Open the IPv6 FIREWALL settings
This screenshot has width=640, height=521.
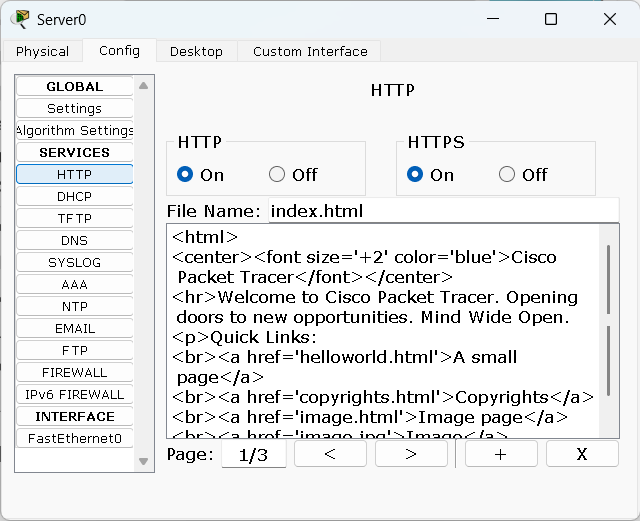pos(75,395)
